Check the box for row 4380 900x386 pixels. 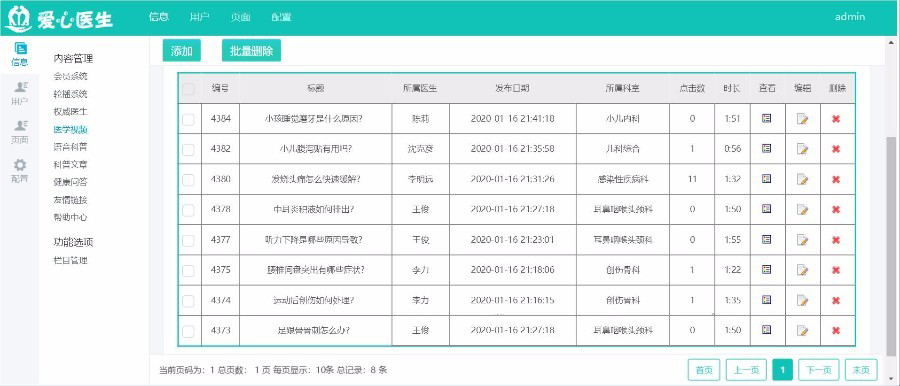pos(188,179)
